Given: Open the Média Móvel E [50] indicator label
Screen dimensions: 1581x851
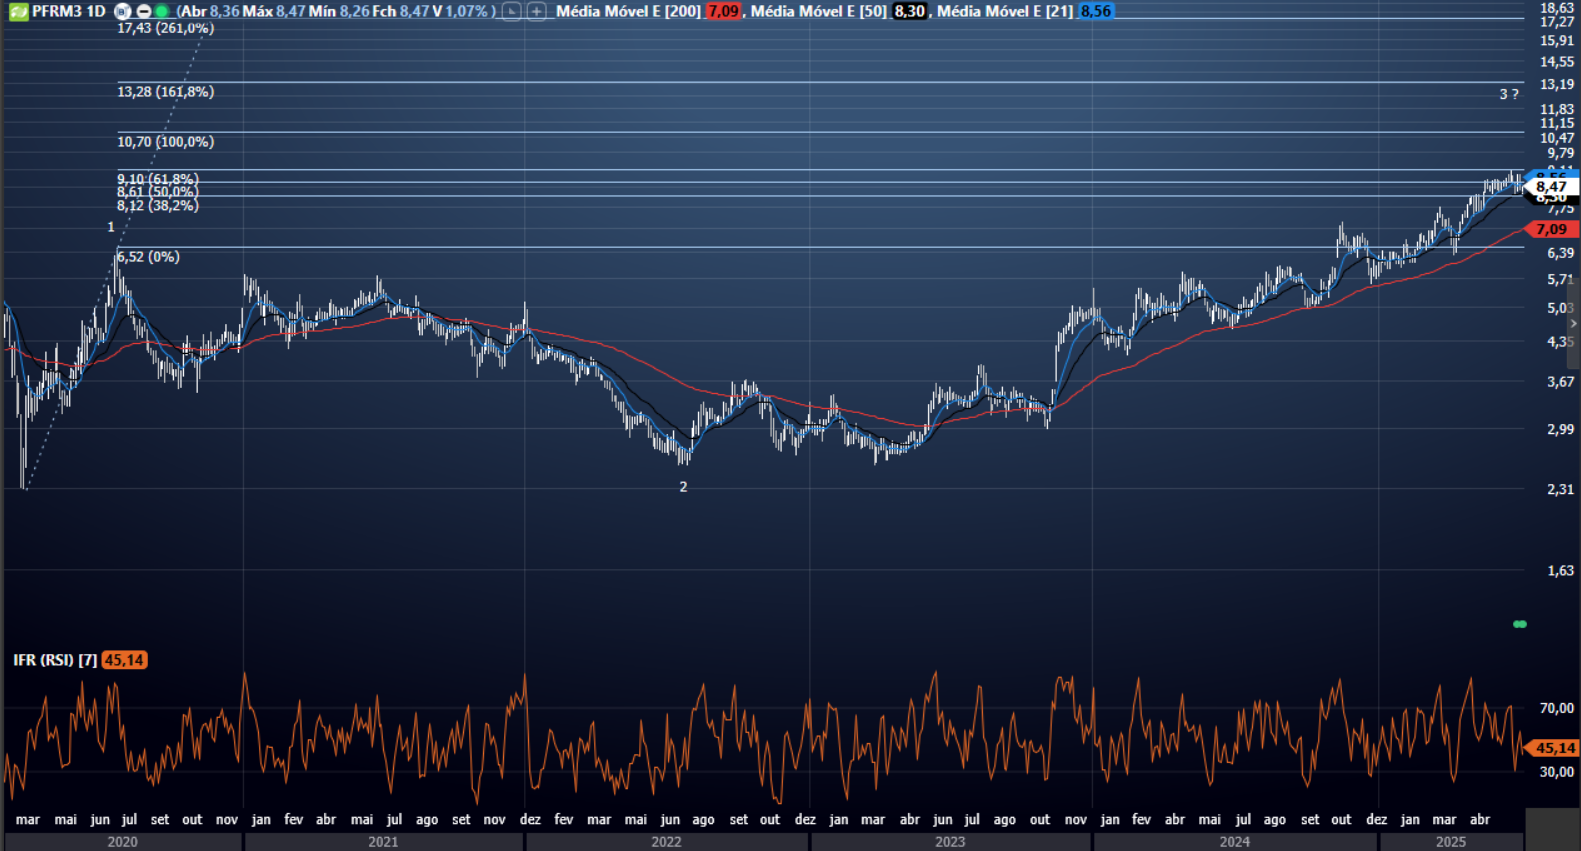Looking at the screenshot, I should click(818, 11).
